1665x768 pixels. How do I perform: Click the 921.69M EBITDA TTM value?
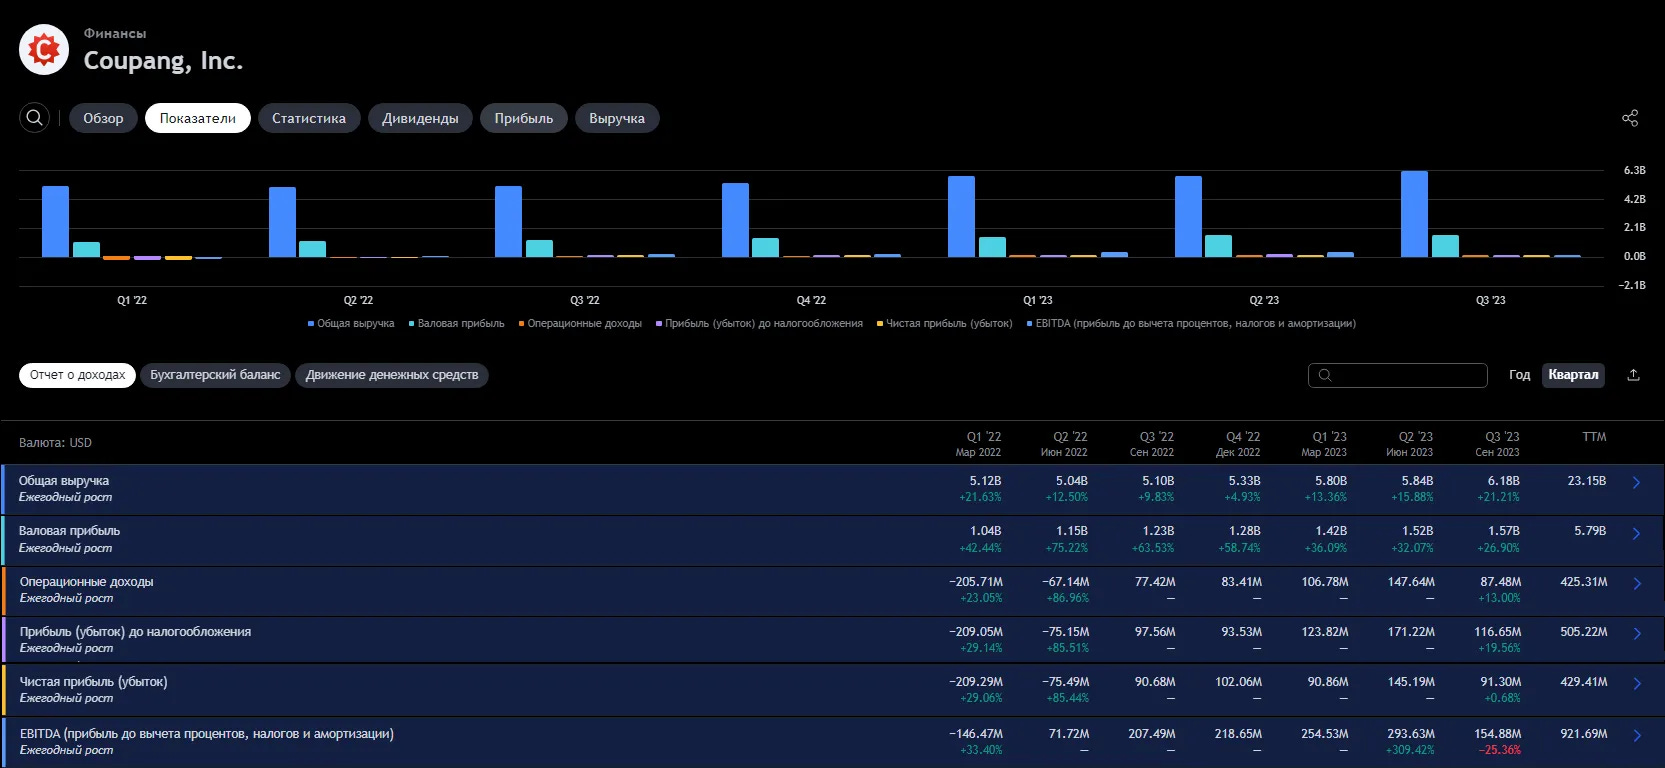(x=1584, y=734)
